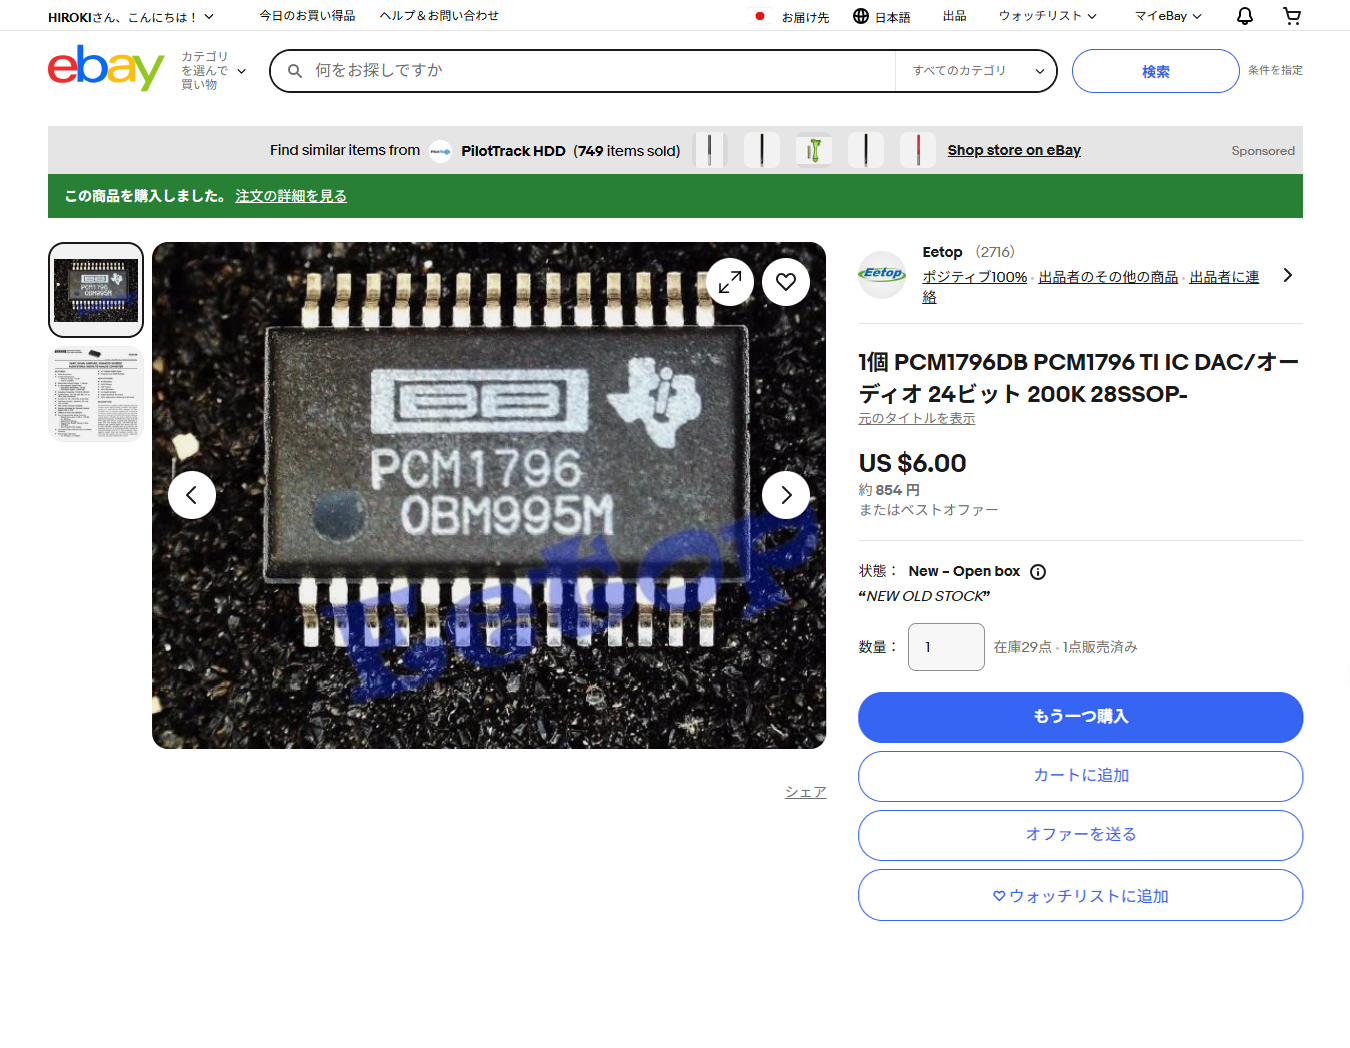The width and height of the screenshot is (1350, 1048).
Task: Click the Eetop seller logo
Action: (882, 274)
